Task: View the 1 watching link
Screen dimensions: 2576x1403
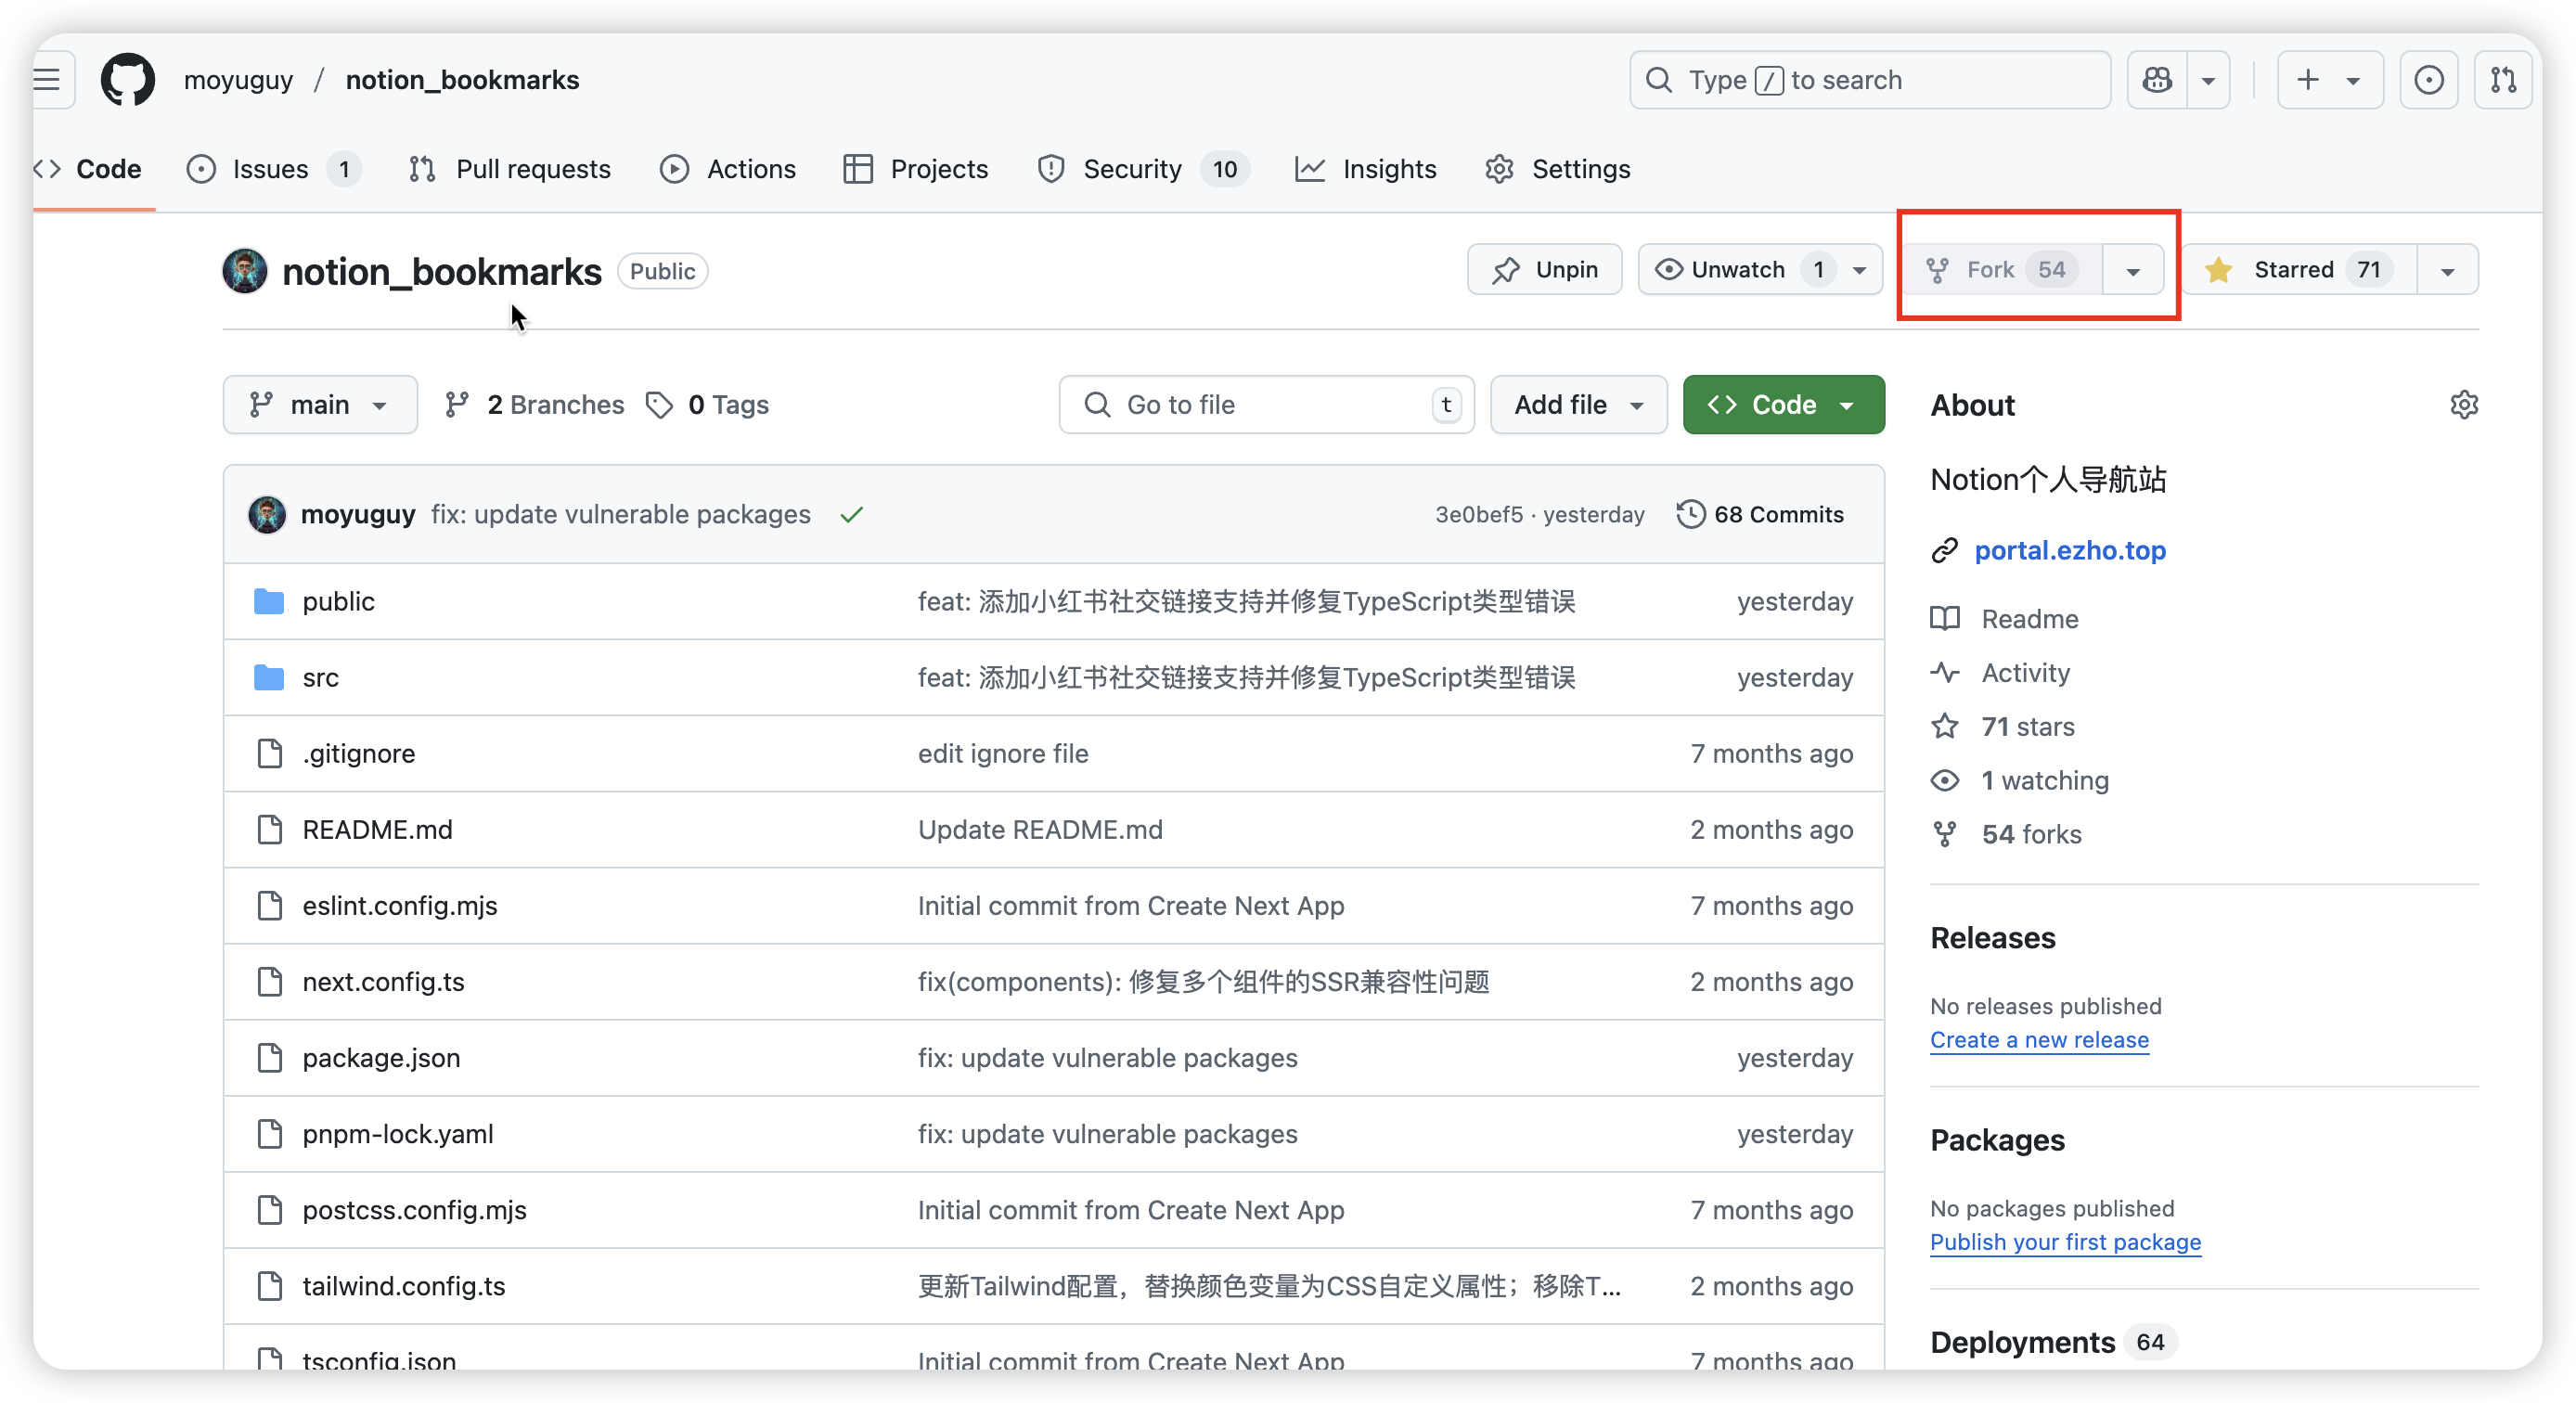Action: click(2020, 781)
